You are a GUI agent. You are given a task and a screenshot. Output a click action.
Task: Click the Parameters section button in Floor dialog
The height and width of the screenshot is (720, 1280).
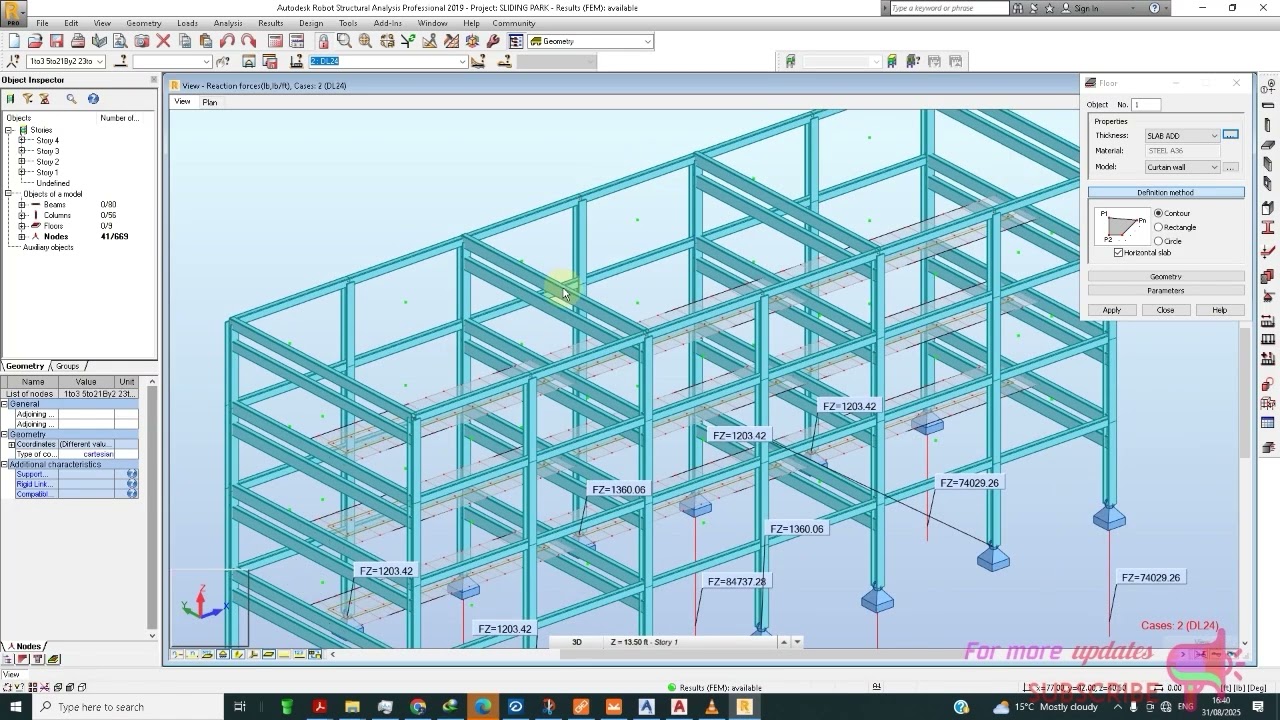(1166, 290)
